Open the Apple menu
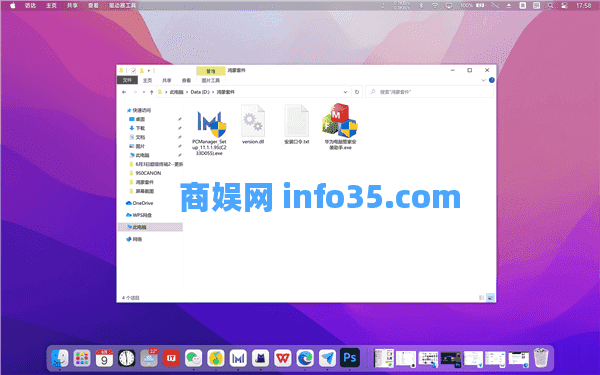Viewport: 600px width, 375px height. 13,5
